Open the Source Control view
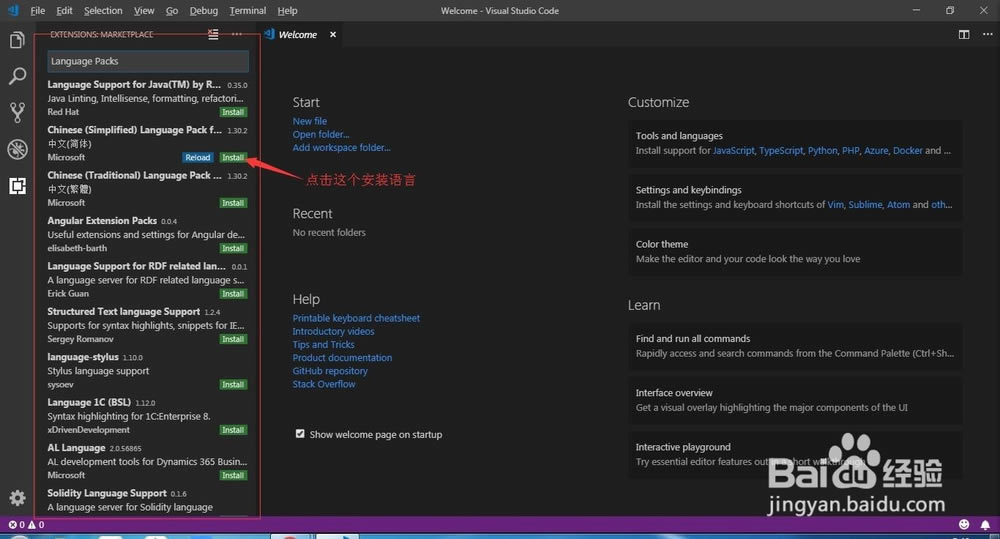Viewport: 1000px width, 539px height. click(x=17, y=112)
